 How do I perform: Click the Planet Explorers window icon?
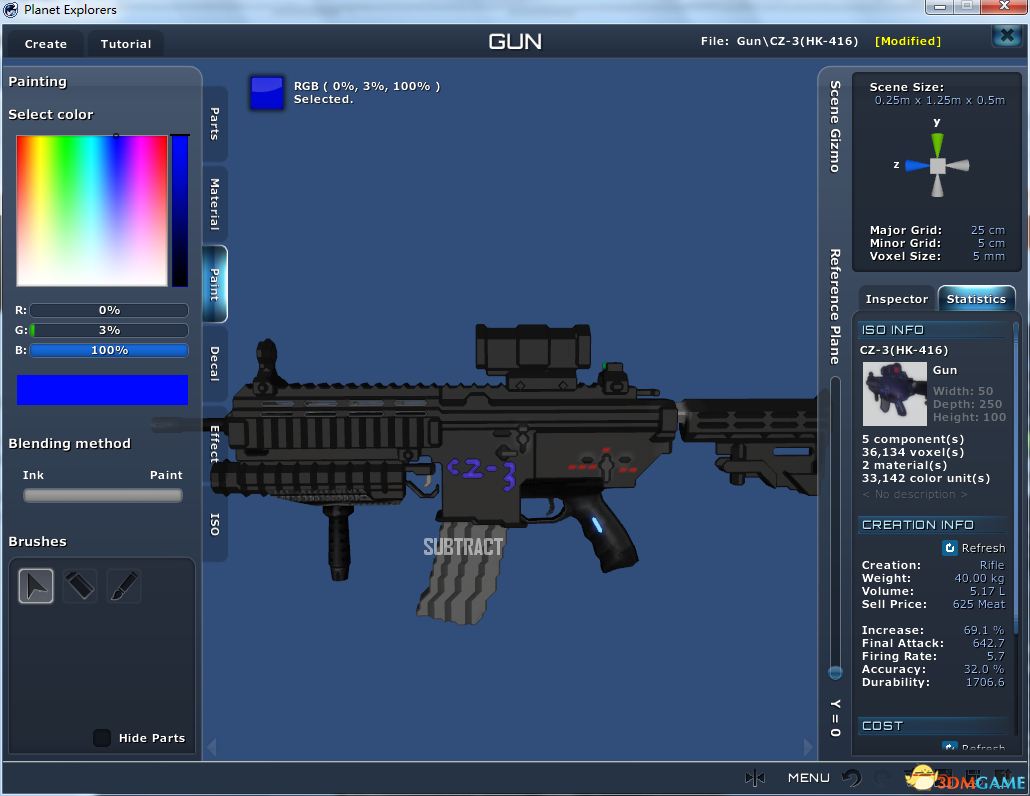click(11, 9)
